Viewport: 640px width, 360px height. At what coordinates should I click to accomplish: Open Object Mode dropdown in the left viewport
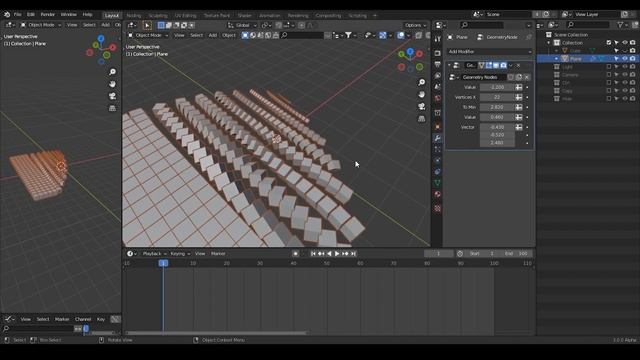pos(40,25)
